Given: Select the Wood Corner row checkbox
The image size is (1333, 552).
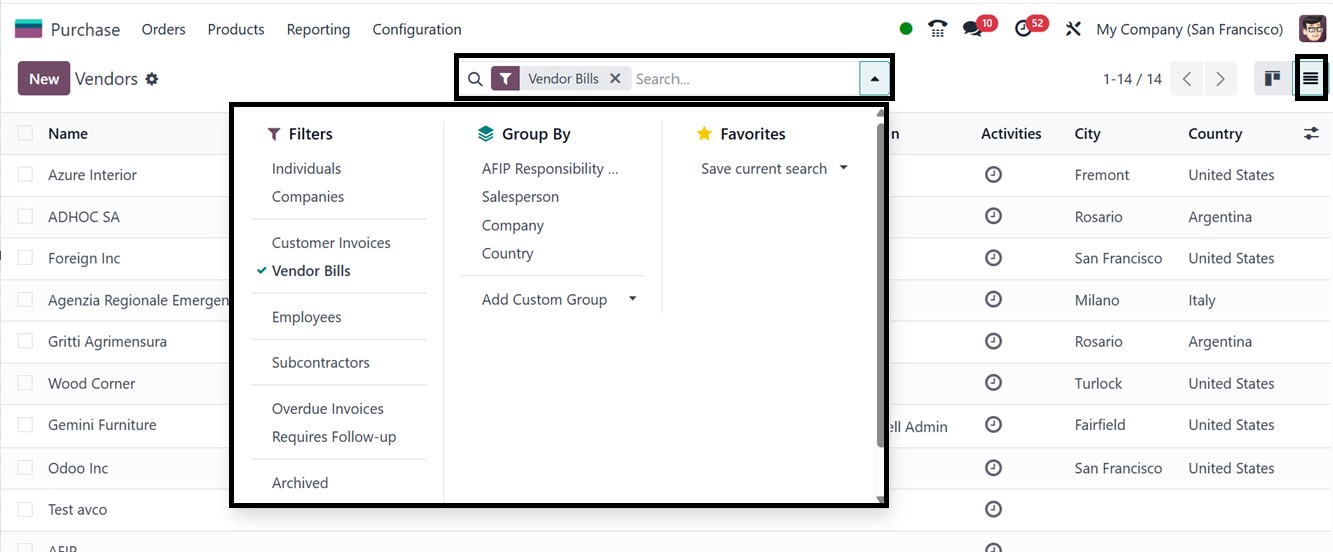Looking at the screenshot, I should 25,383.
